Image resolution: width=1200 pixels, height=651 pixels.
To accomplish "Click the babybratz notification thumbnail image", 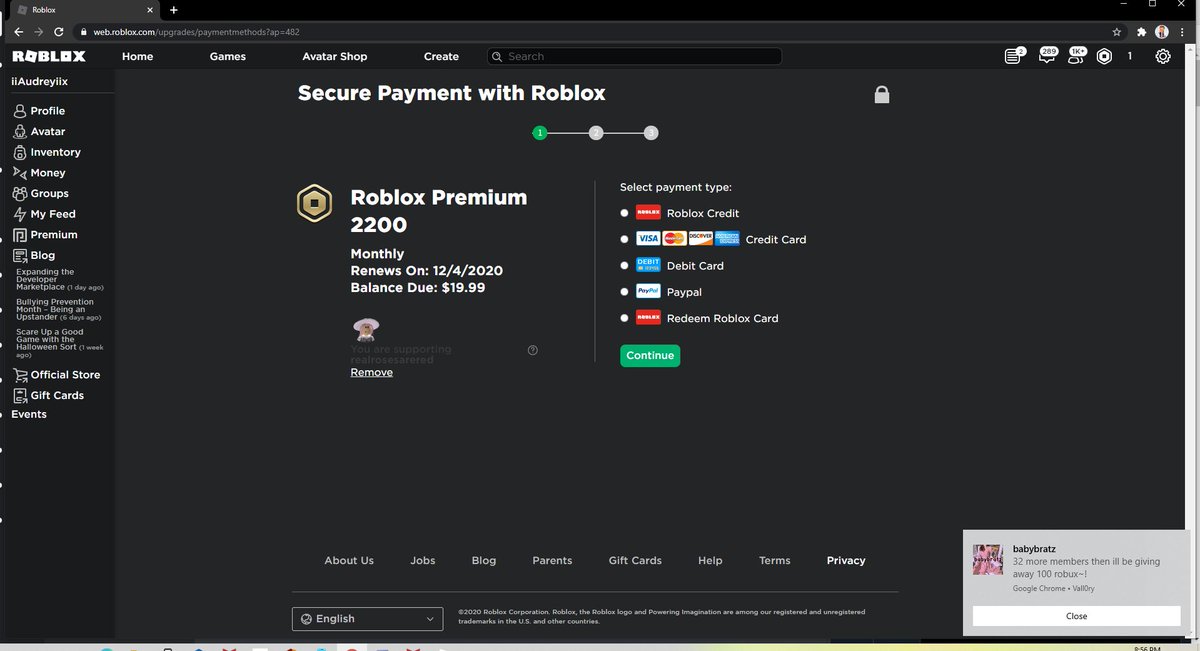I will pyautogui.click(x=988, y=560).
